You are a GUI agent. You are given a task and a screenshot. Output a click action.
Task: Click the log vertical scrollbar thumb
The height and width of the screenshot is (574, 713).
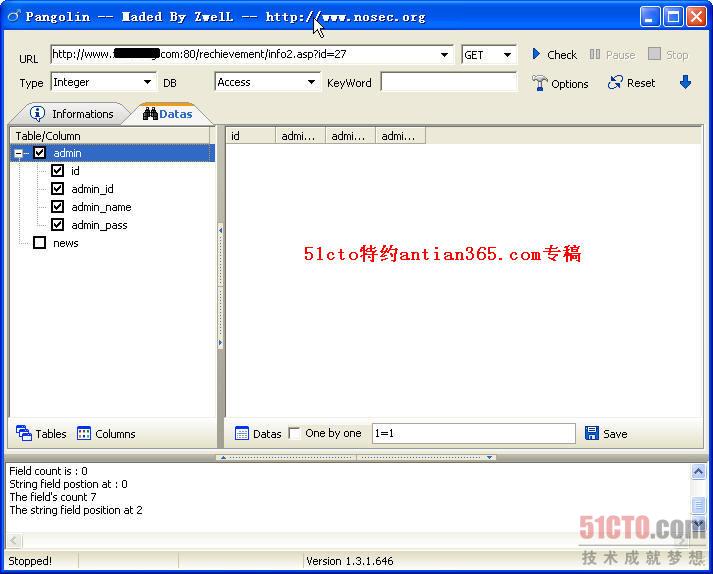[698, 504]
